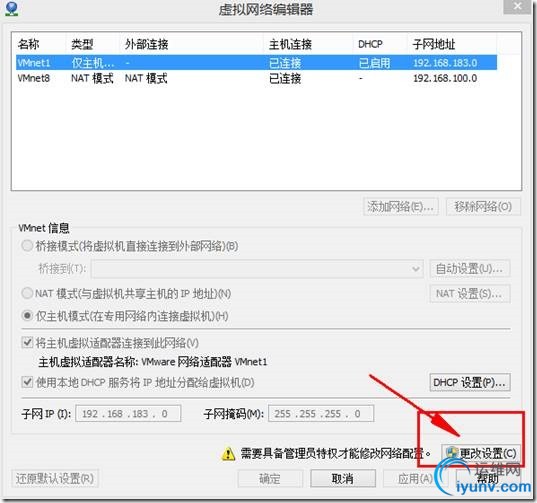
Task: Open DHCP 设置(P)... button
Action: pos(470,382)
